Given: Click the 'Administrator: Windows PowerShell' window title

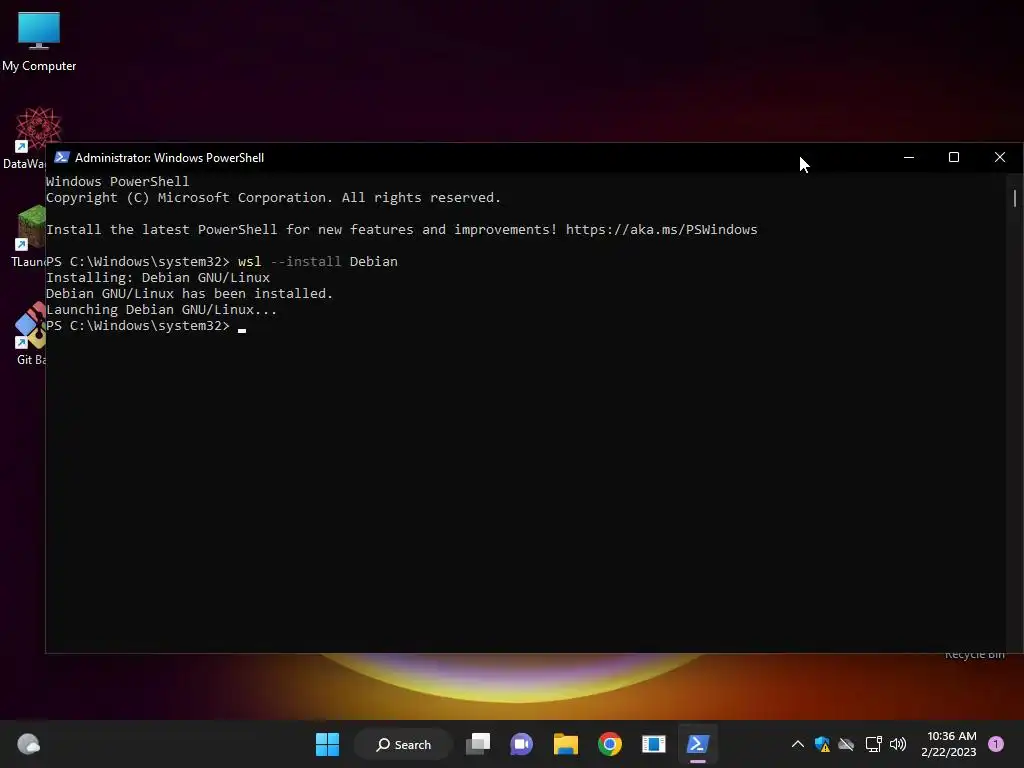Looking at the screenshot, I should point(169,157).
